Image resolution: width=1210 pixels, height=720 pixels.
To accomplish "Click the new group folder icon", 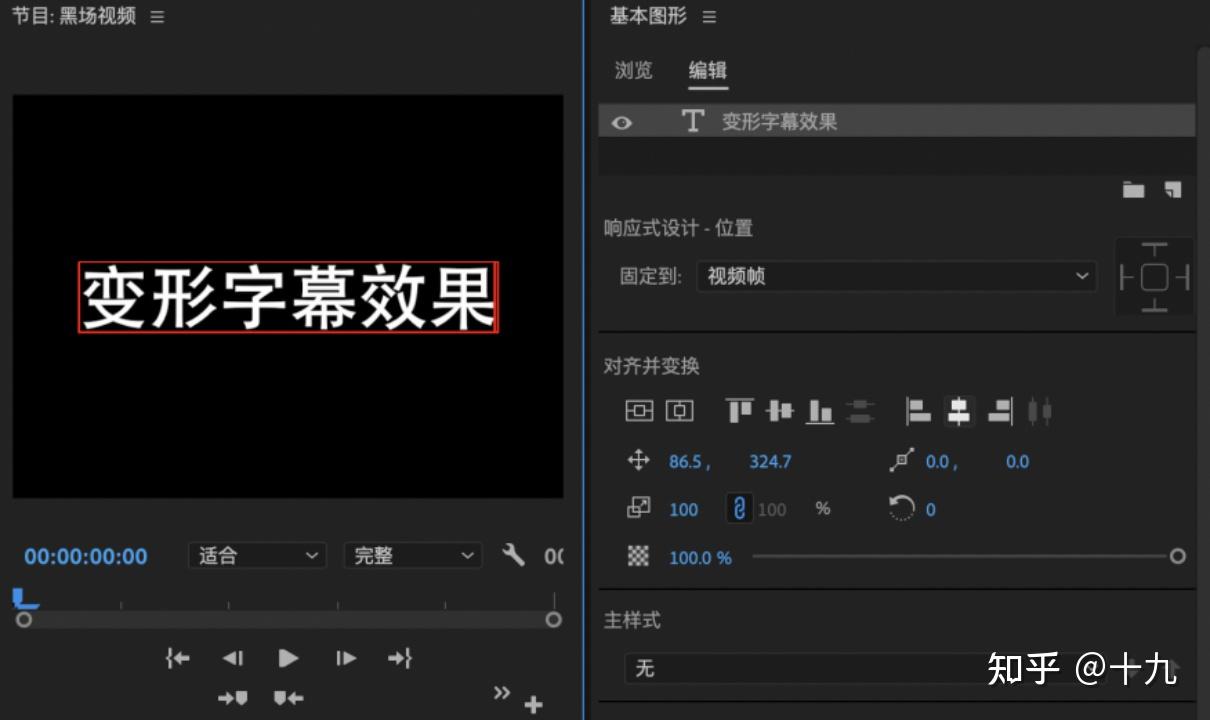I will (1134, 188).
